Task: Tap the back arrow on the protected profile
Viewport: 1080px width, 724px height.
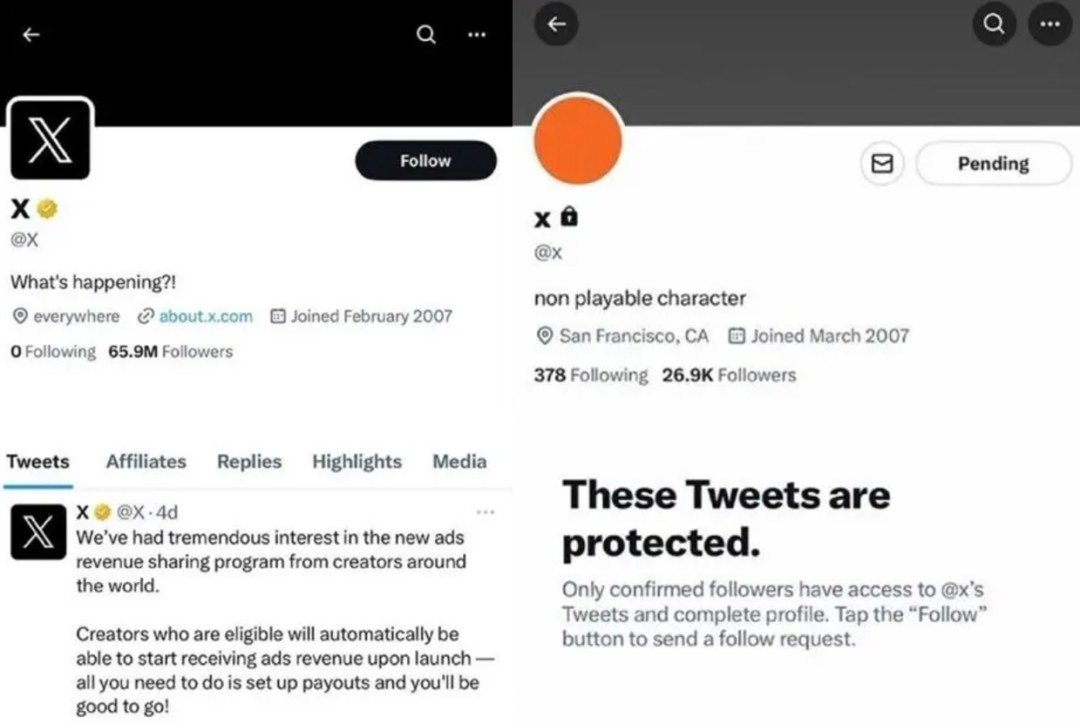Action: pos(557,25)
